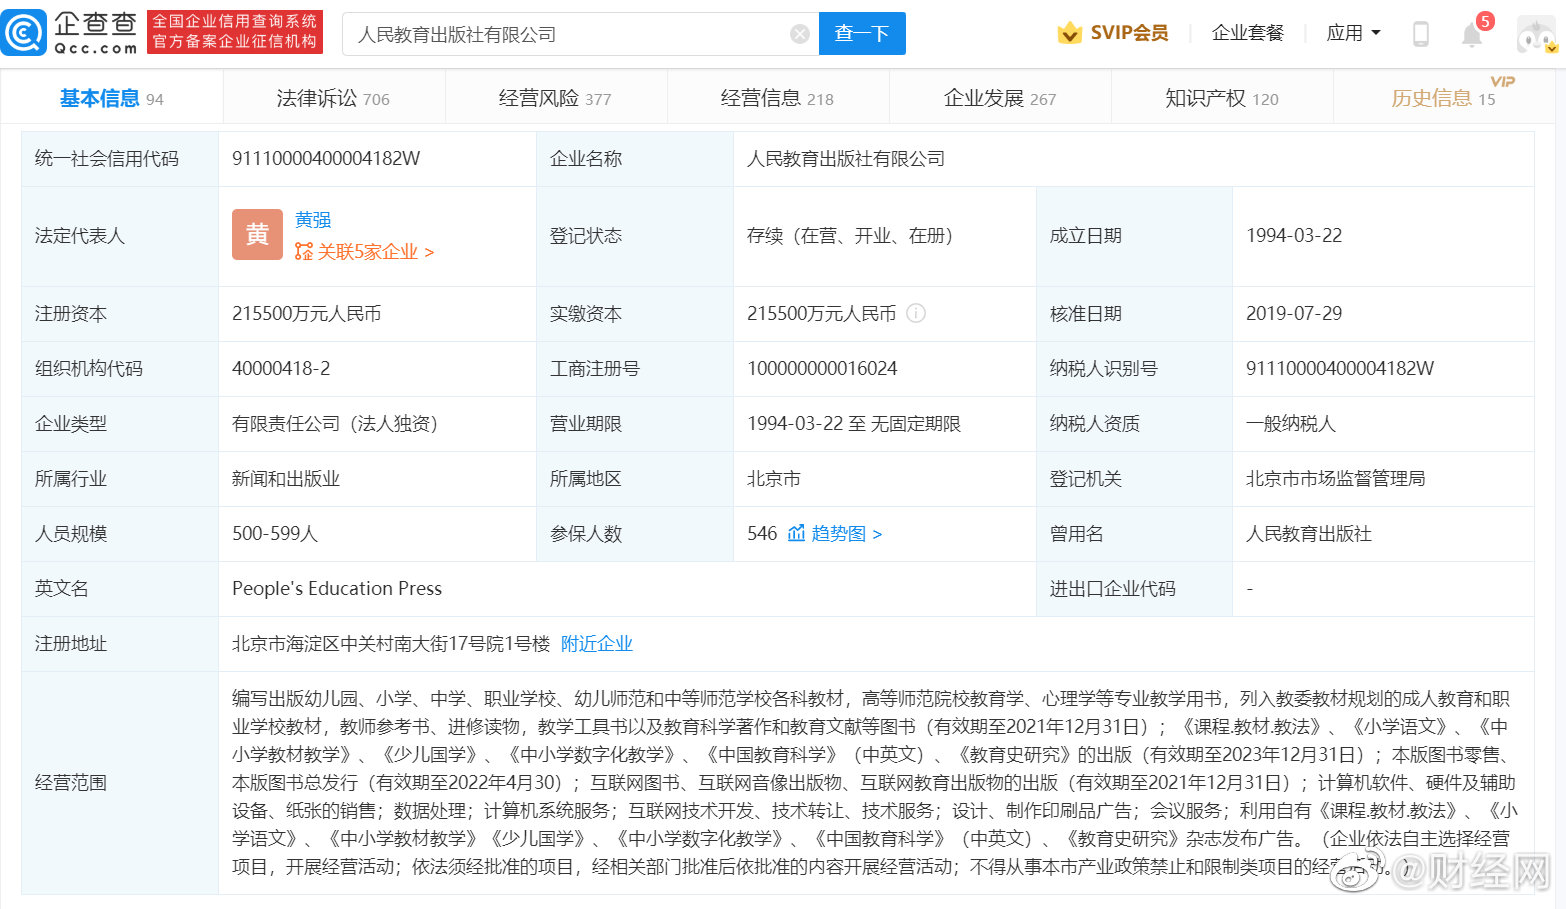
Task: Click staff size 500-599人
Action: click(x=275, y=533)
